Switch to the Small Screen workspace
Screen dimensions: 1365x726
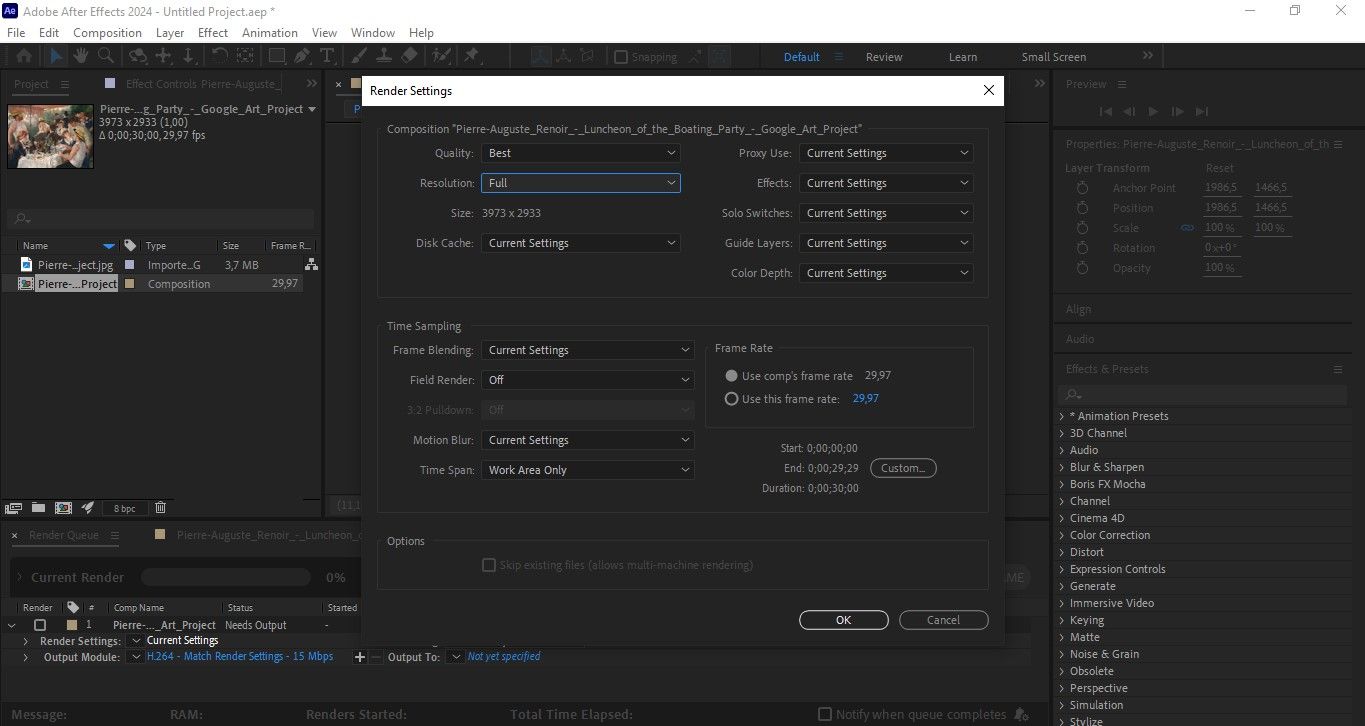tap(1052, 57)
